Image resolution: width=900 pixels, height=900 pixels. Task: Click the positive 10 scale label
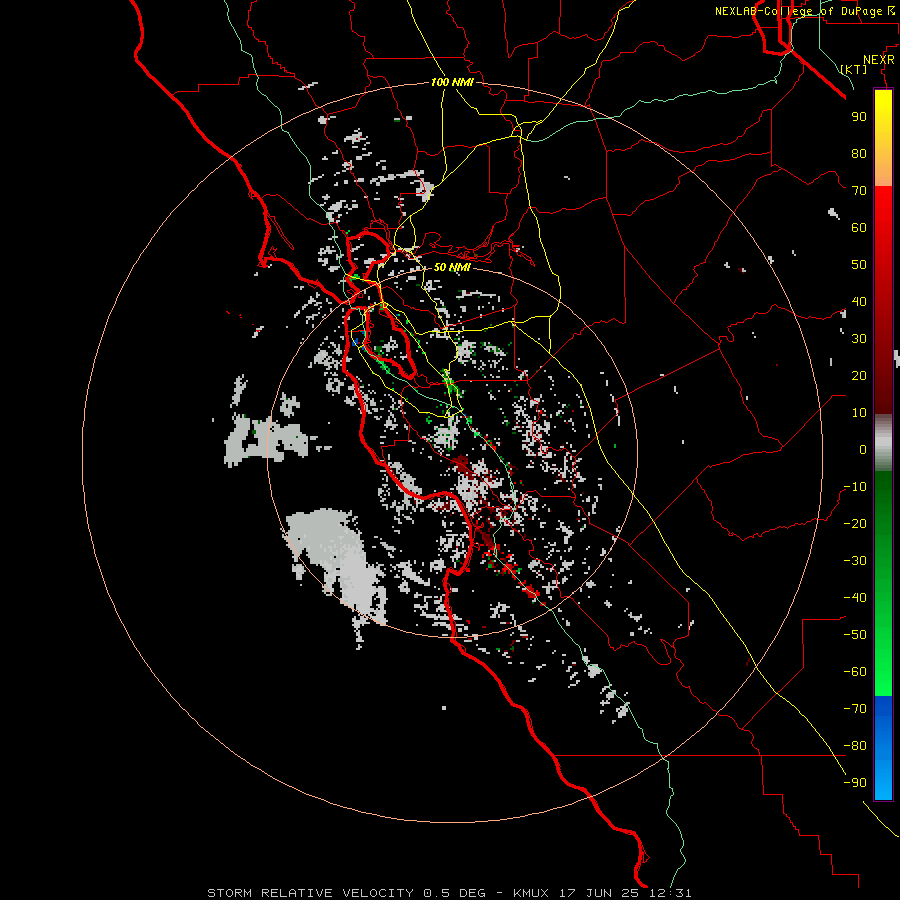859,413
